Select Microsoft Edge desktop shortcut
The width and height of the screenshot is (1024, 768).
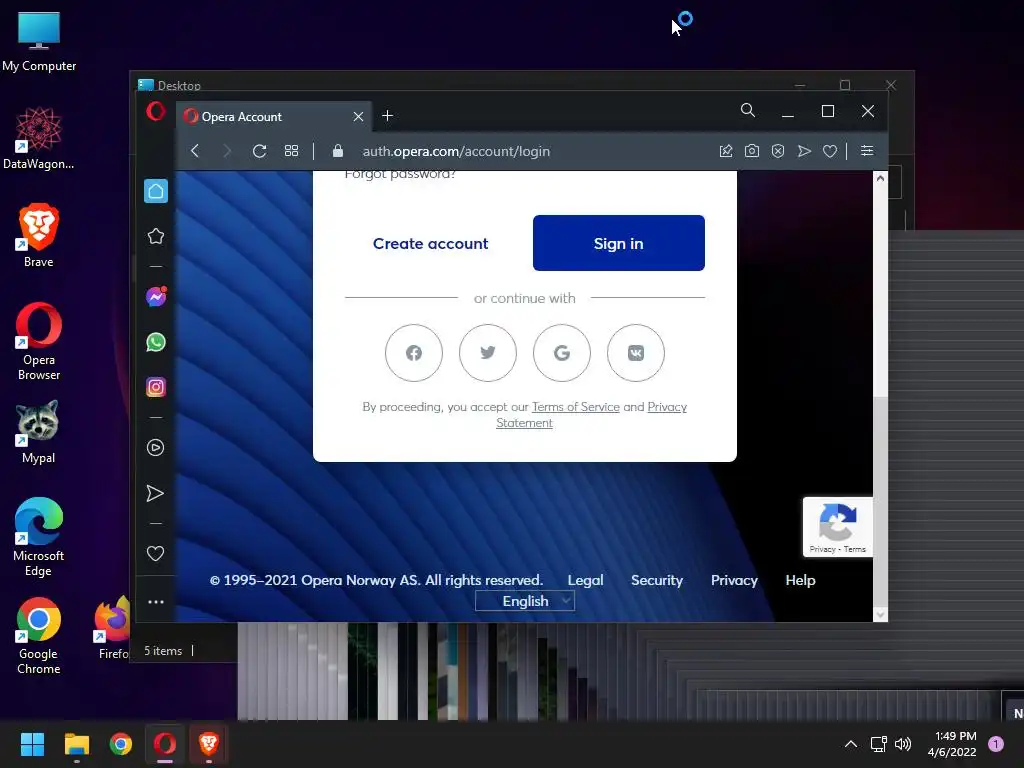[39, 537]
